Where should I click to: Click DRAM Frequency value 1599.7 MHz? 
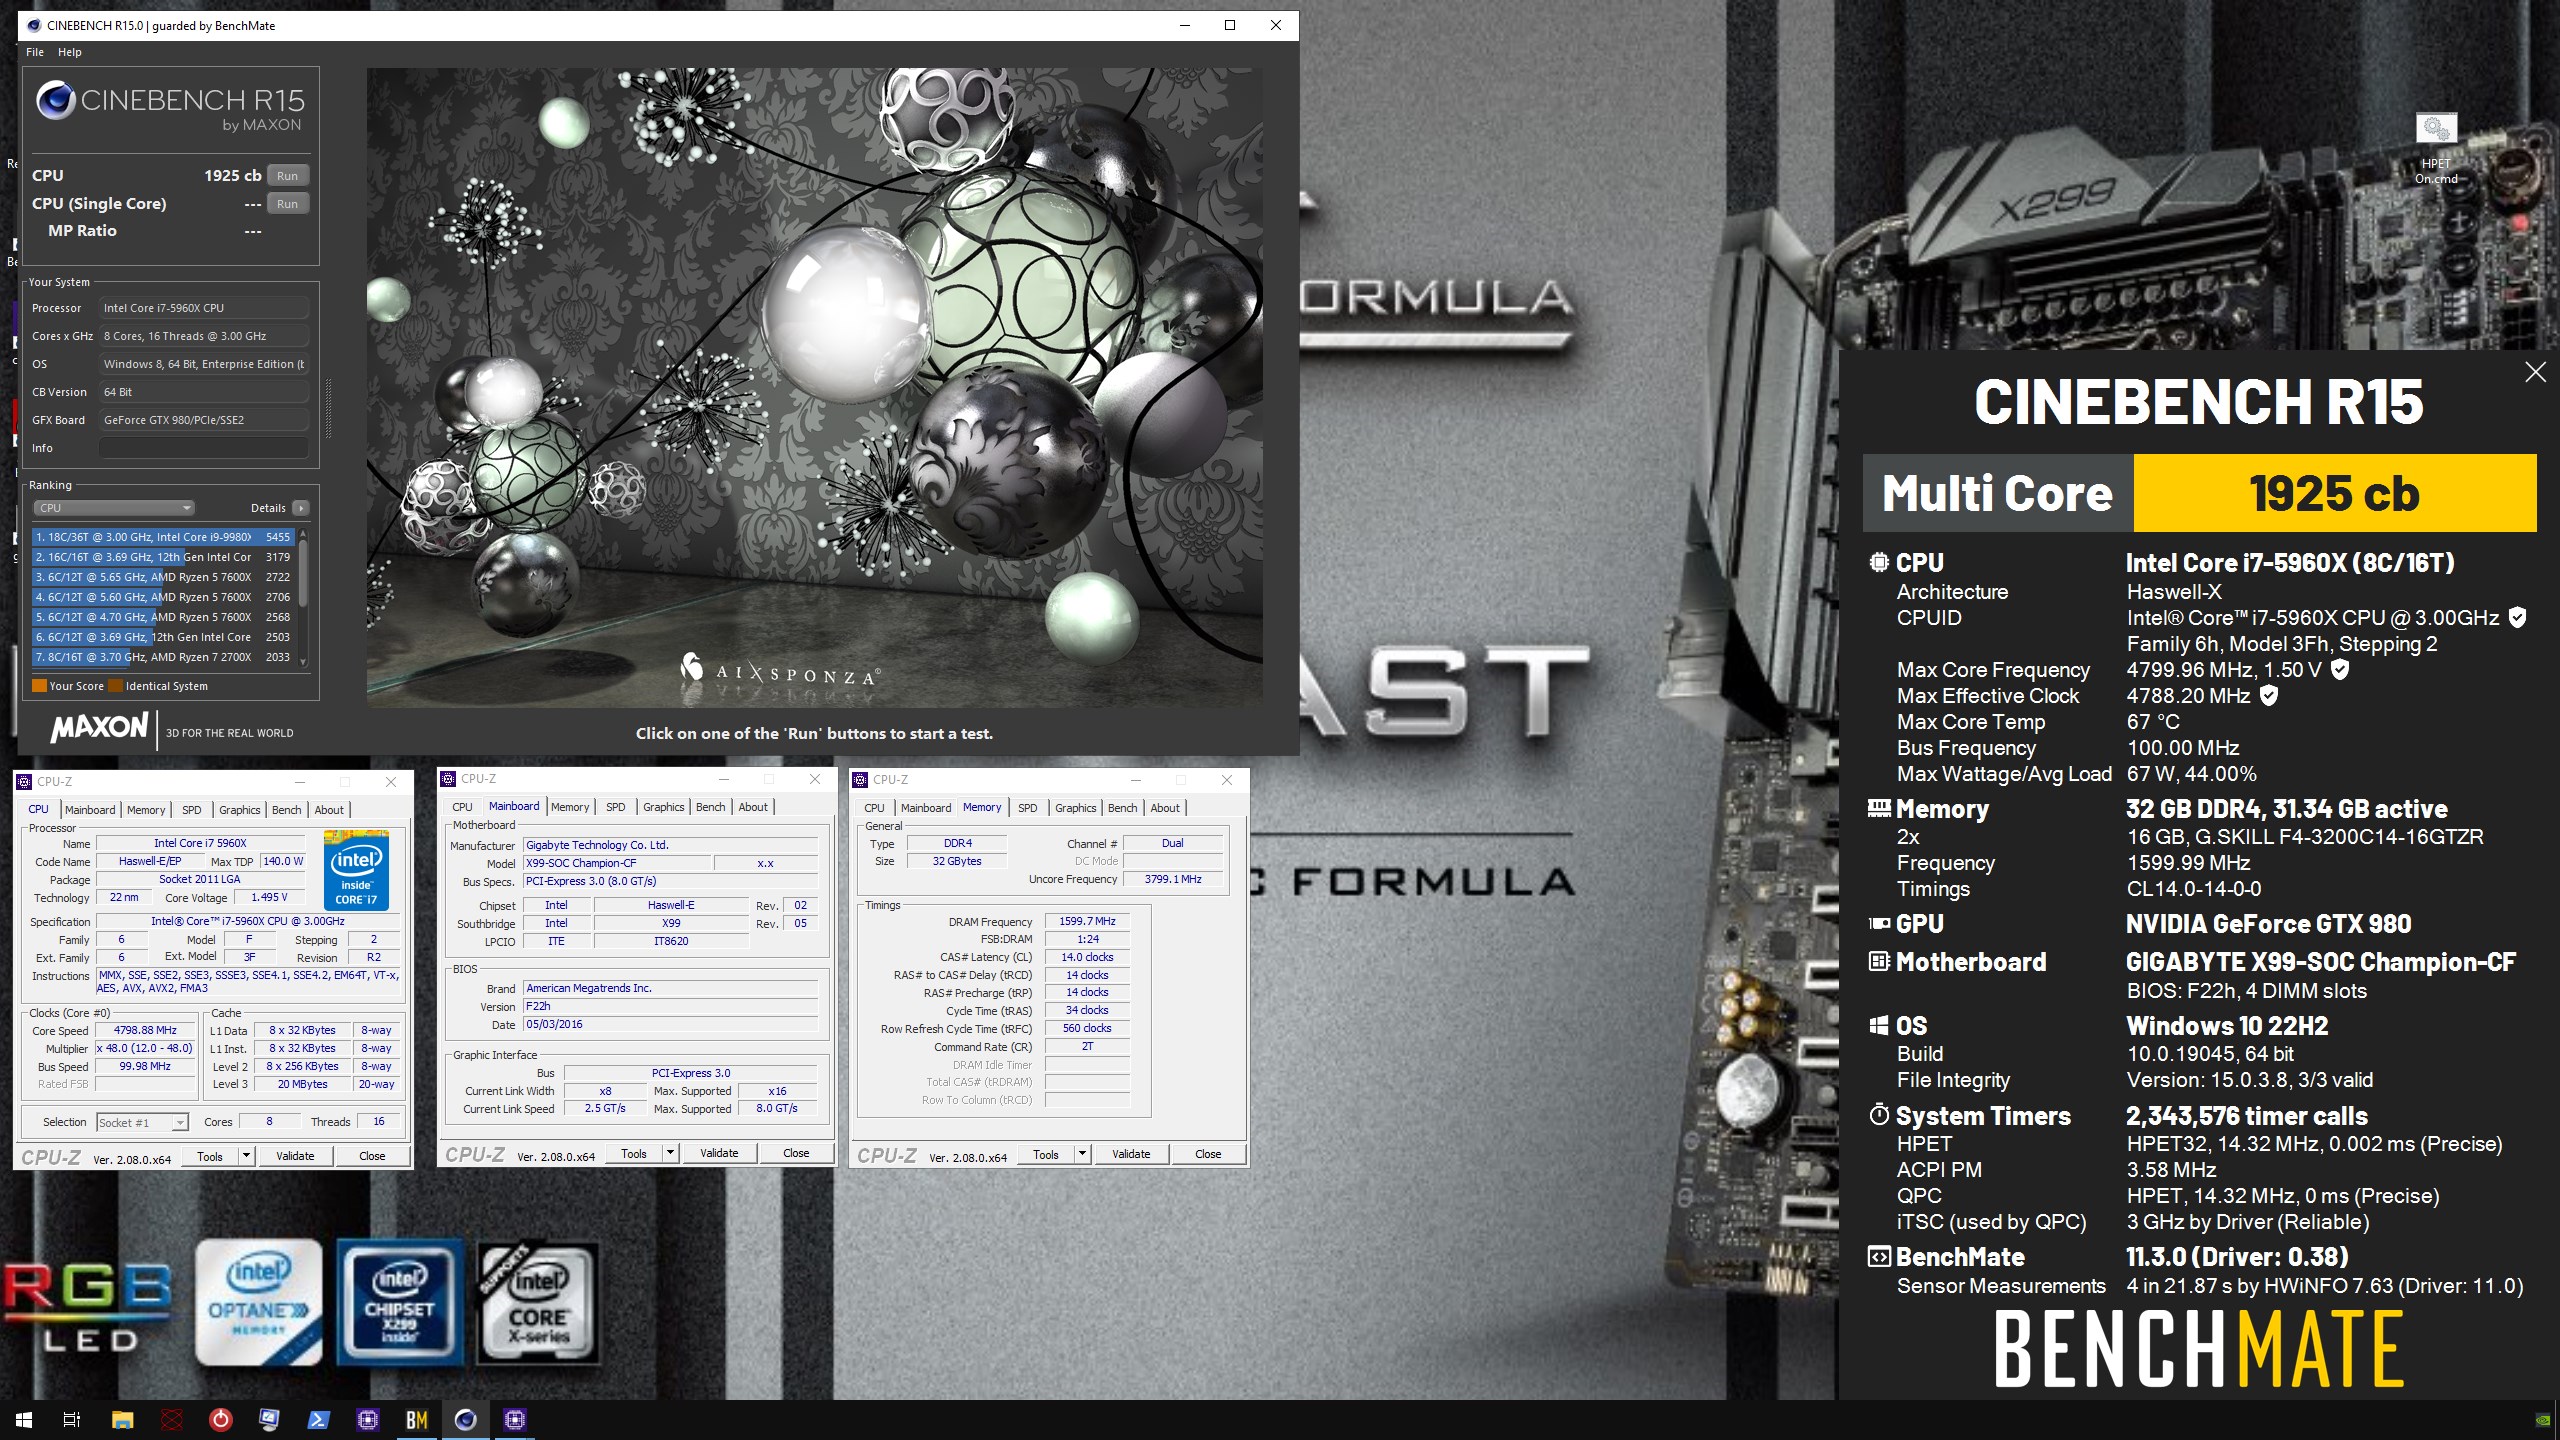pos(1087,921)
